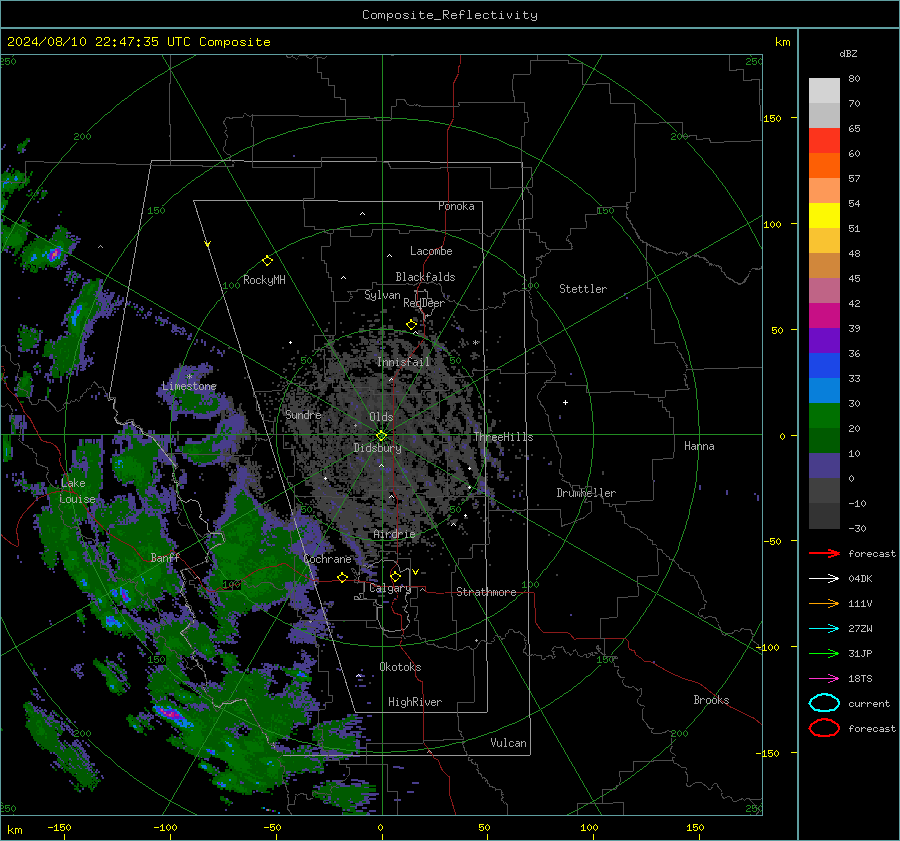Viewport: 900px width, 841px height.
Task: Click the green 31JP arrow symbol
Action: pos(824,653)
